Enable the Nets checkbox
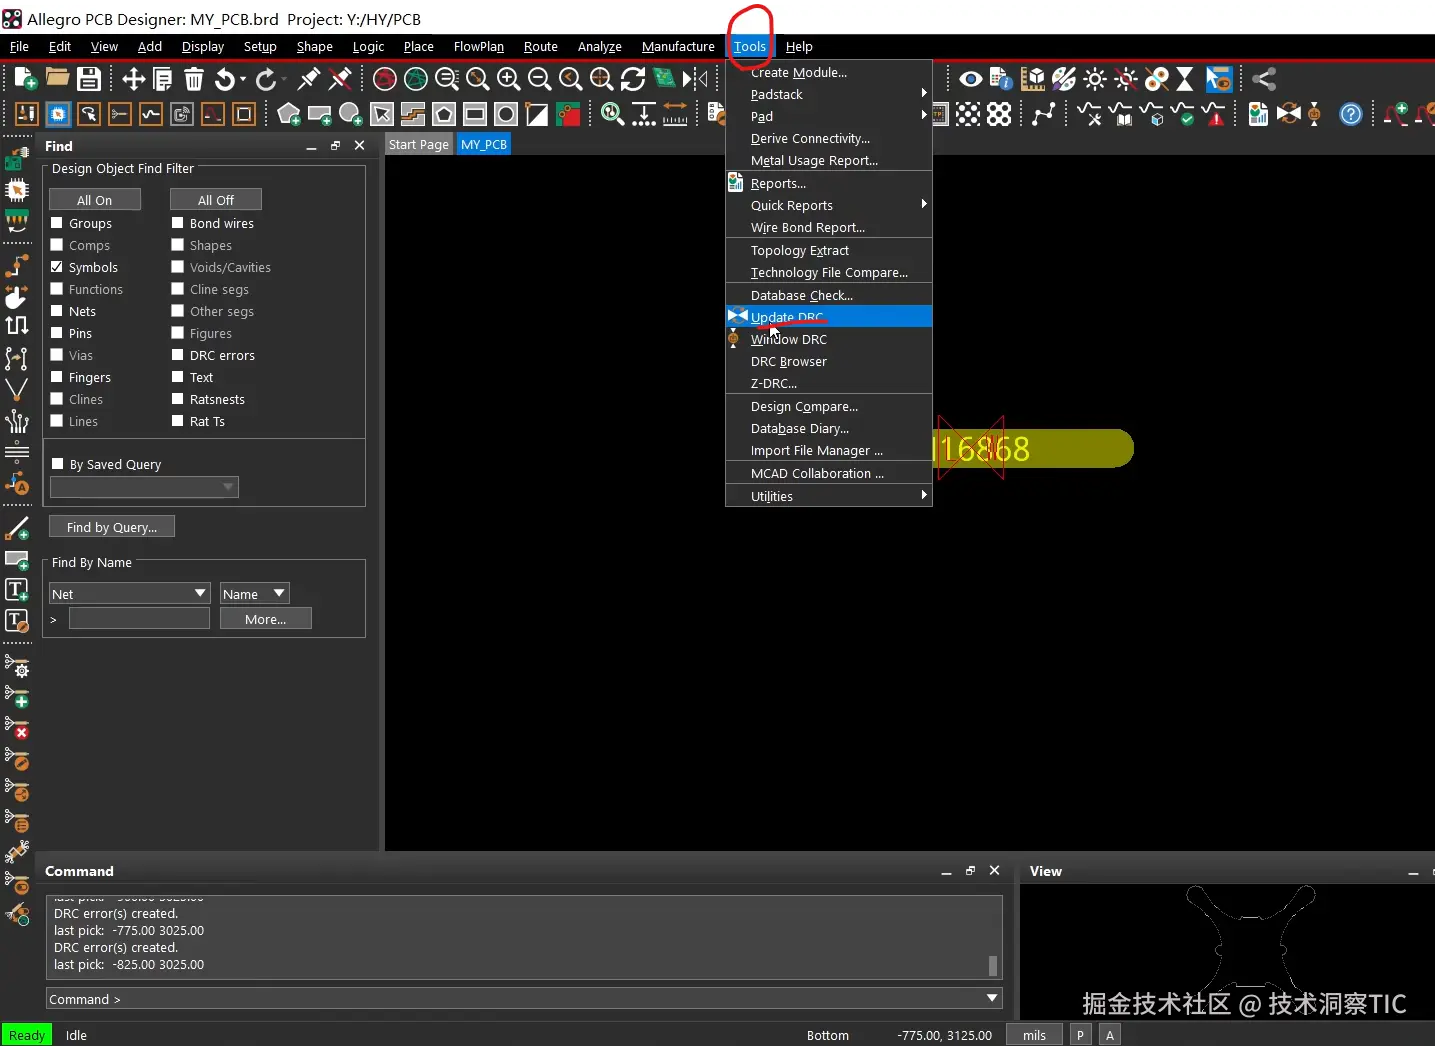 pos(57,311)
